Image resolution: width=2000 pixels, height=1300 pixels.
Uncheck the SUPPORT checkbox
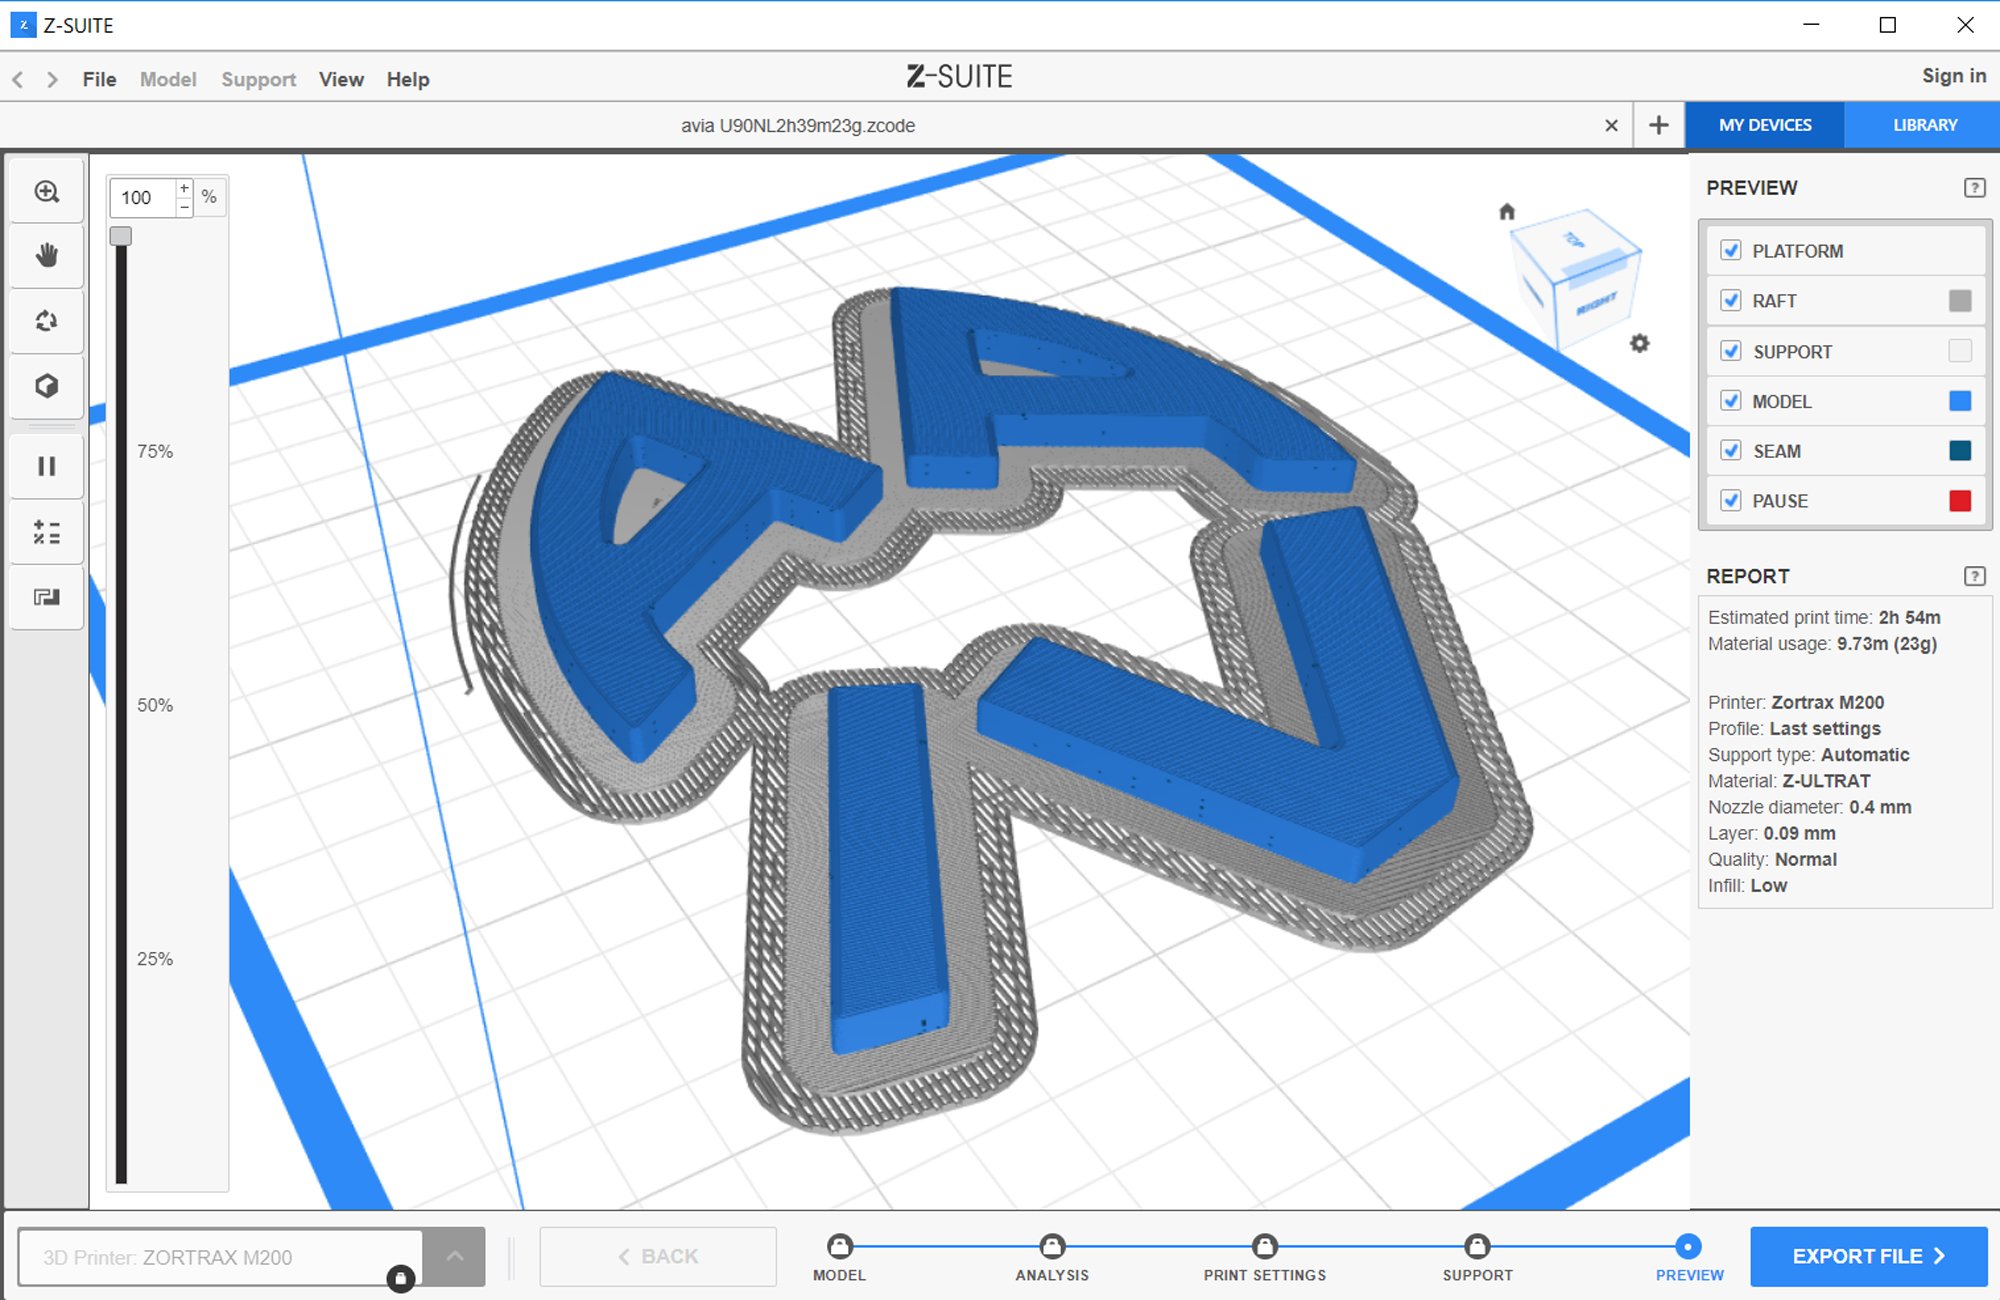coord(1731,351)
